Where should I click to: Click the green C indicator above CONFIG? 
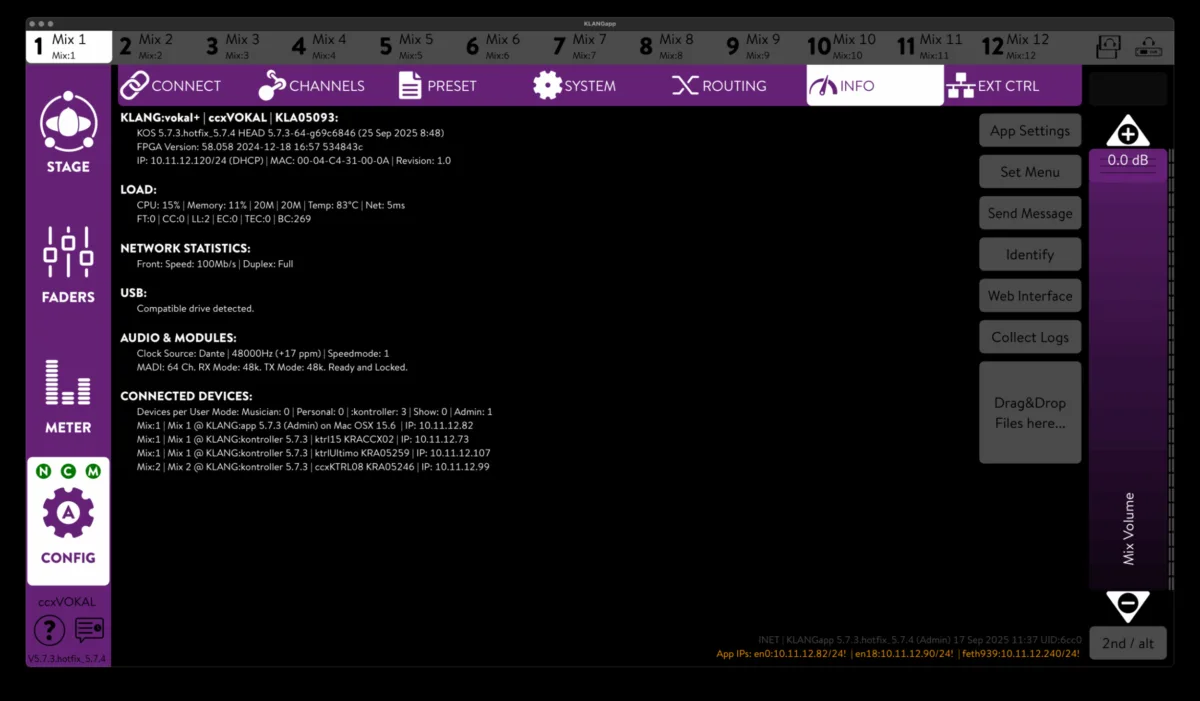[68, 471]
